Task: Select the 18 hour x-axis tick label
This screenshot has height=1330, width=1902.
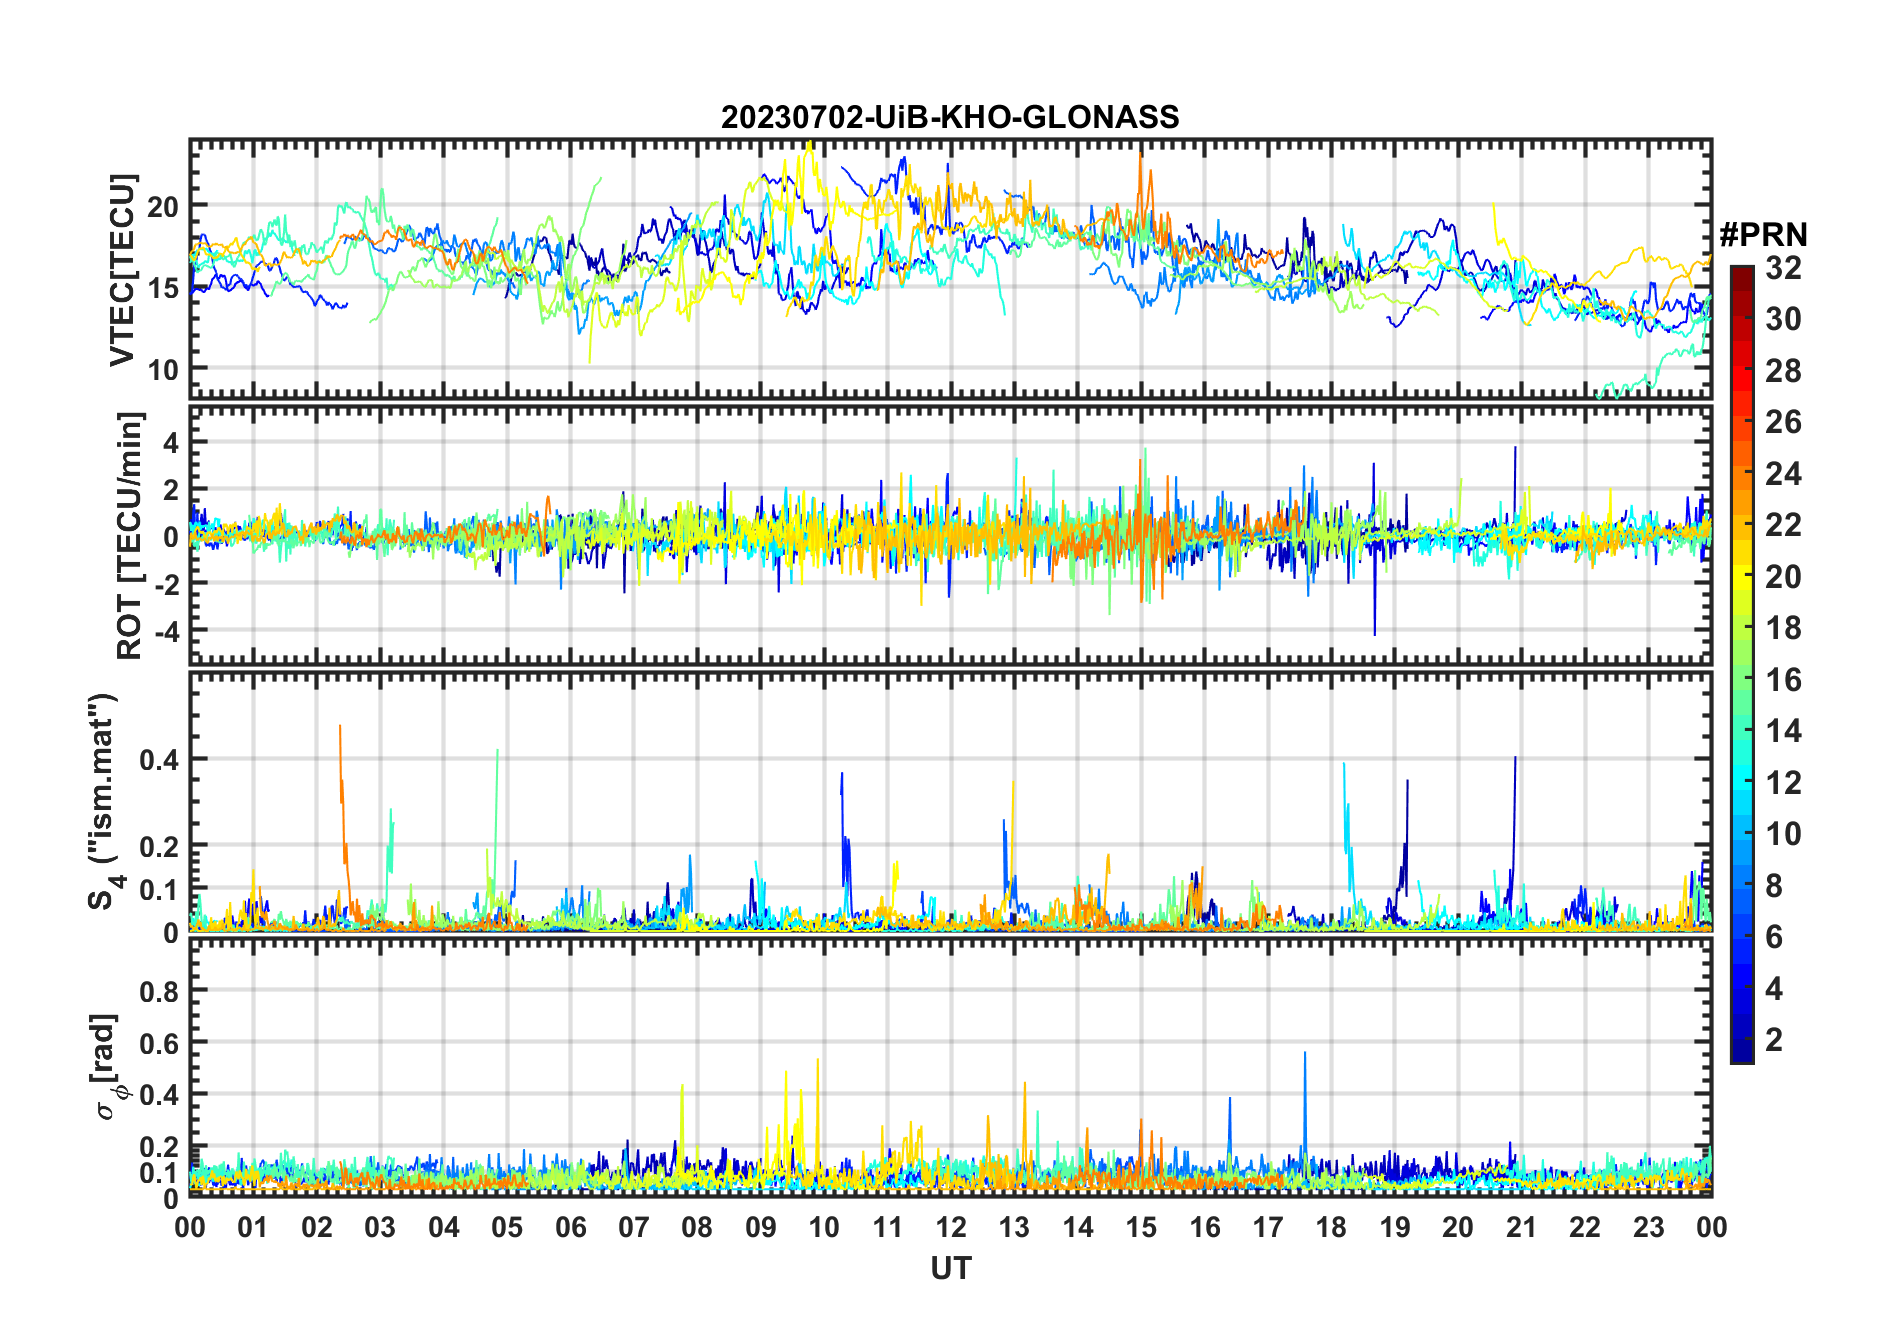Action: coord(1331,1227)
